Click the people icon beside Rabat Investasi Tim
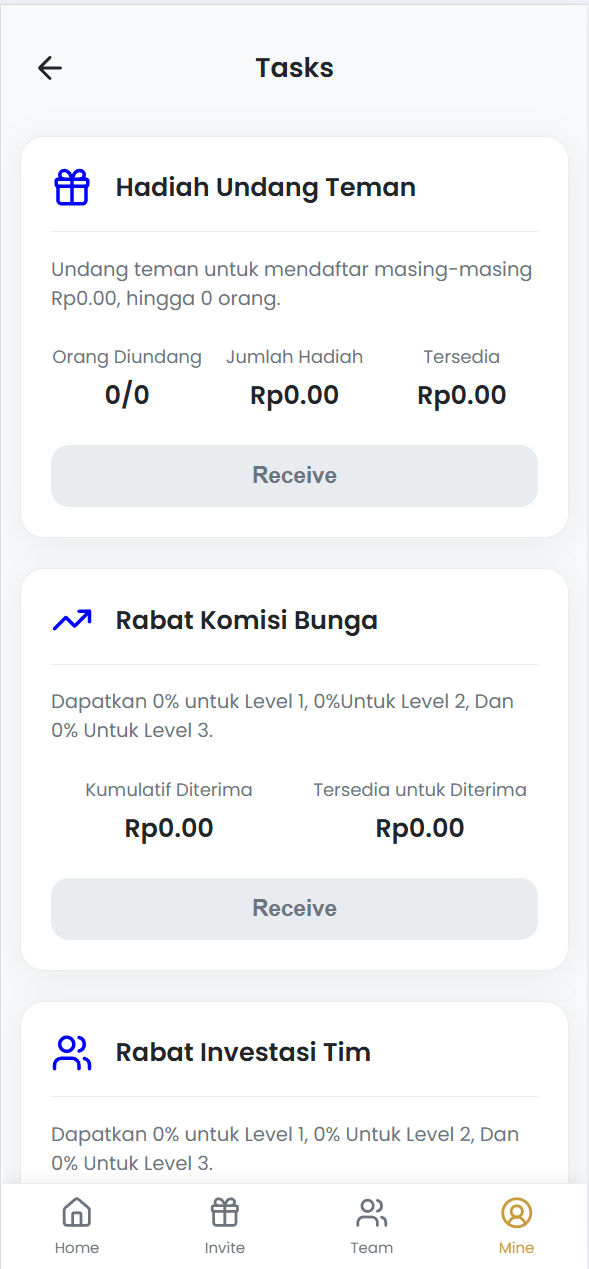The image size is (589, 1269). point(72,1052)
